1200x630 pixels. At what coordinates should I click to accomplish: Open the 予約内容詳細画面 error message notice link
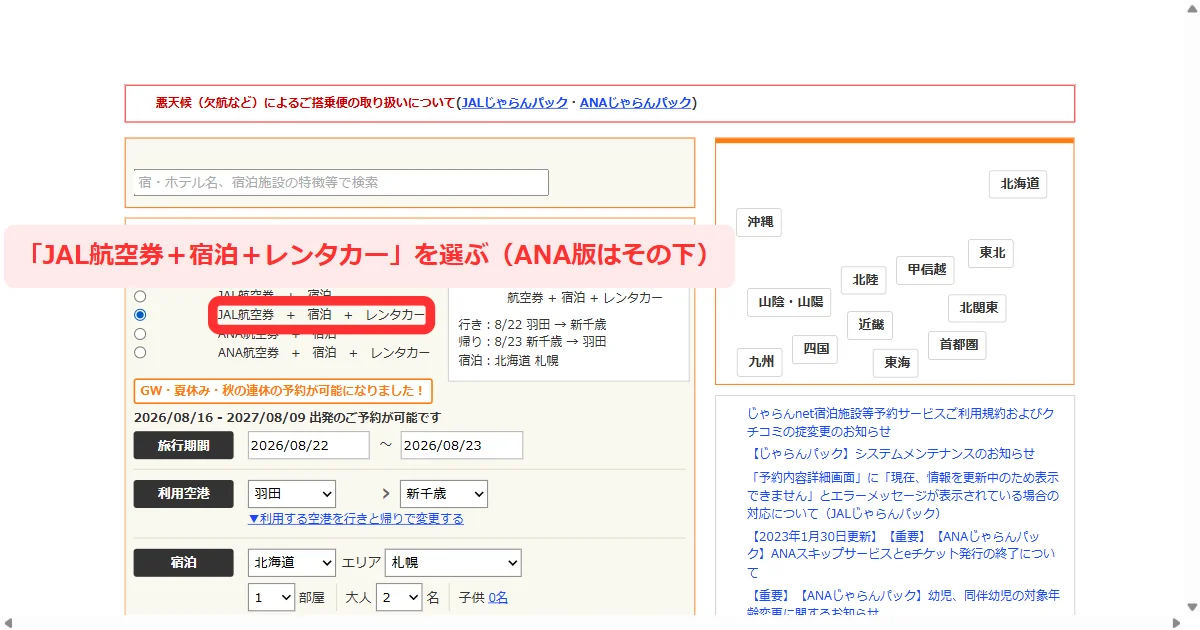[x=903, y=495]
